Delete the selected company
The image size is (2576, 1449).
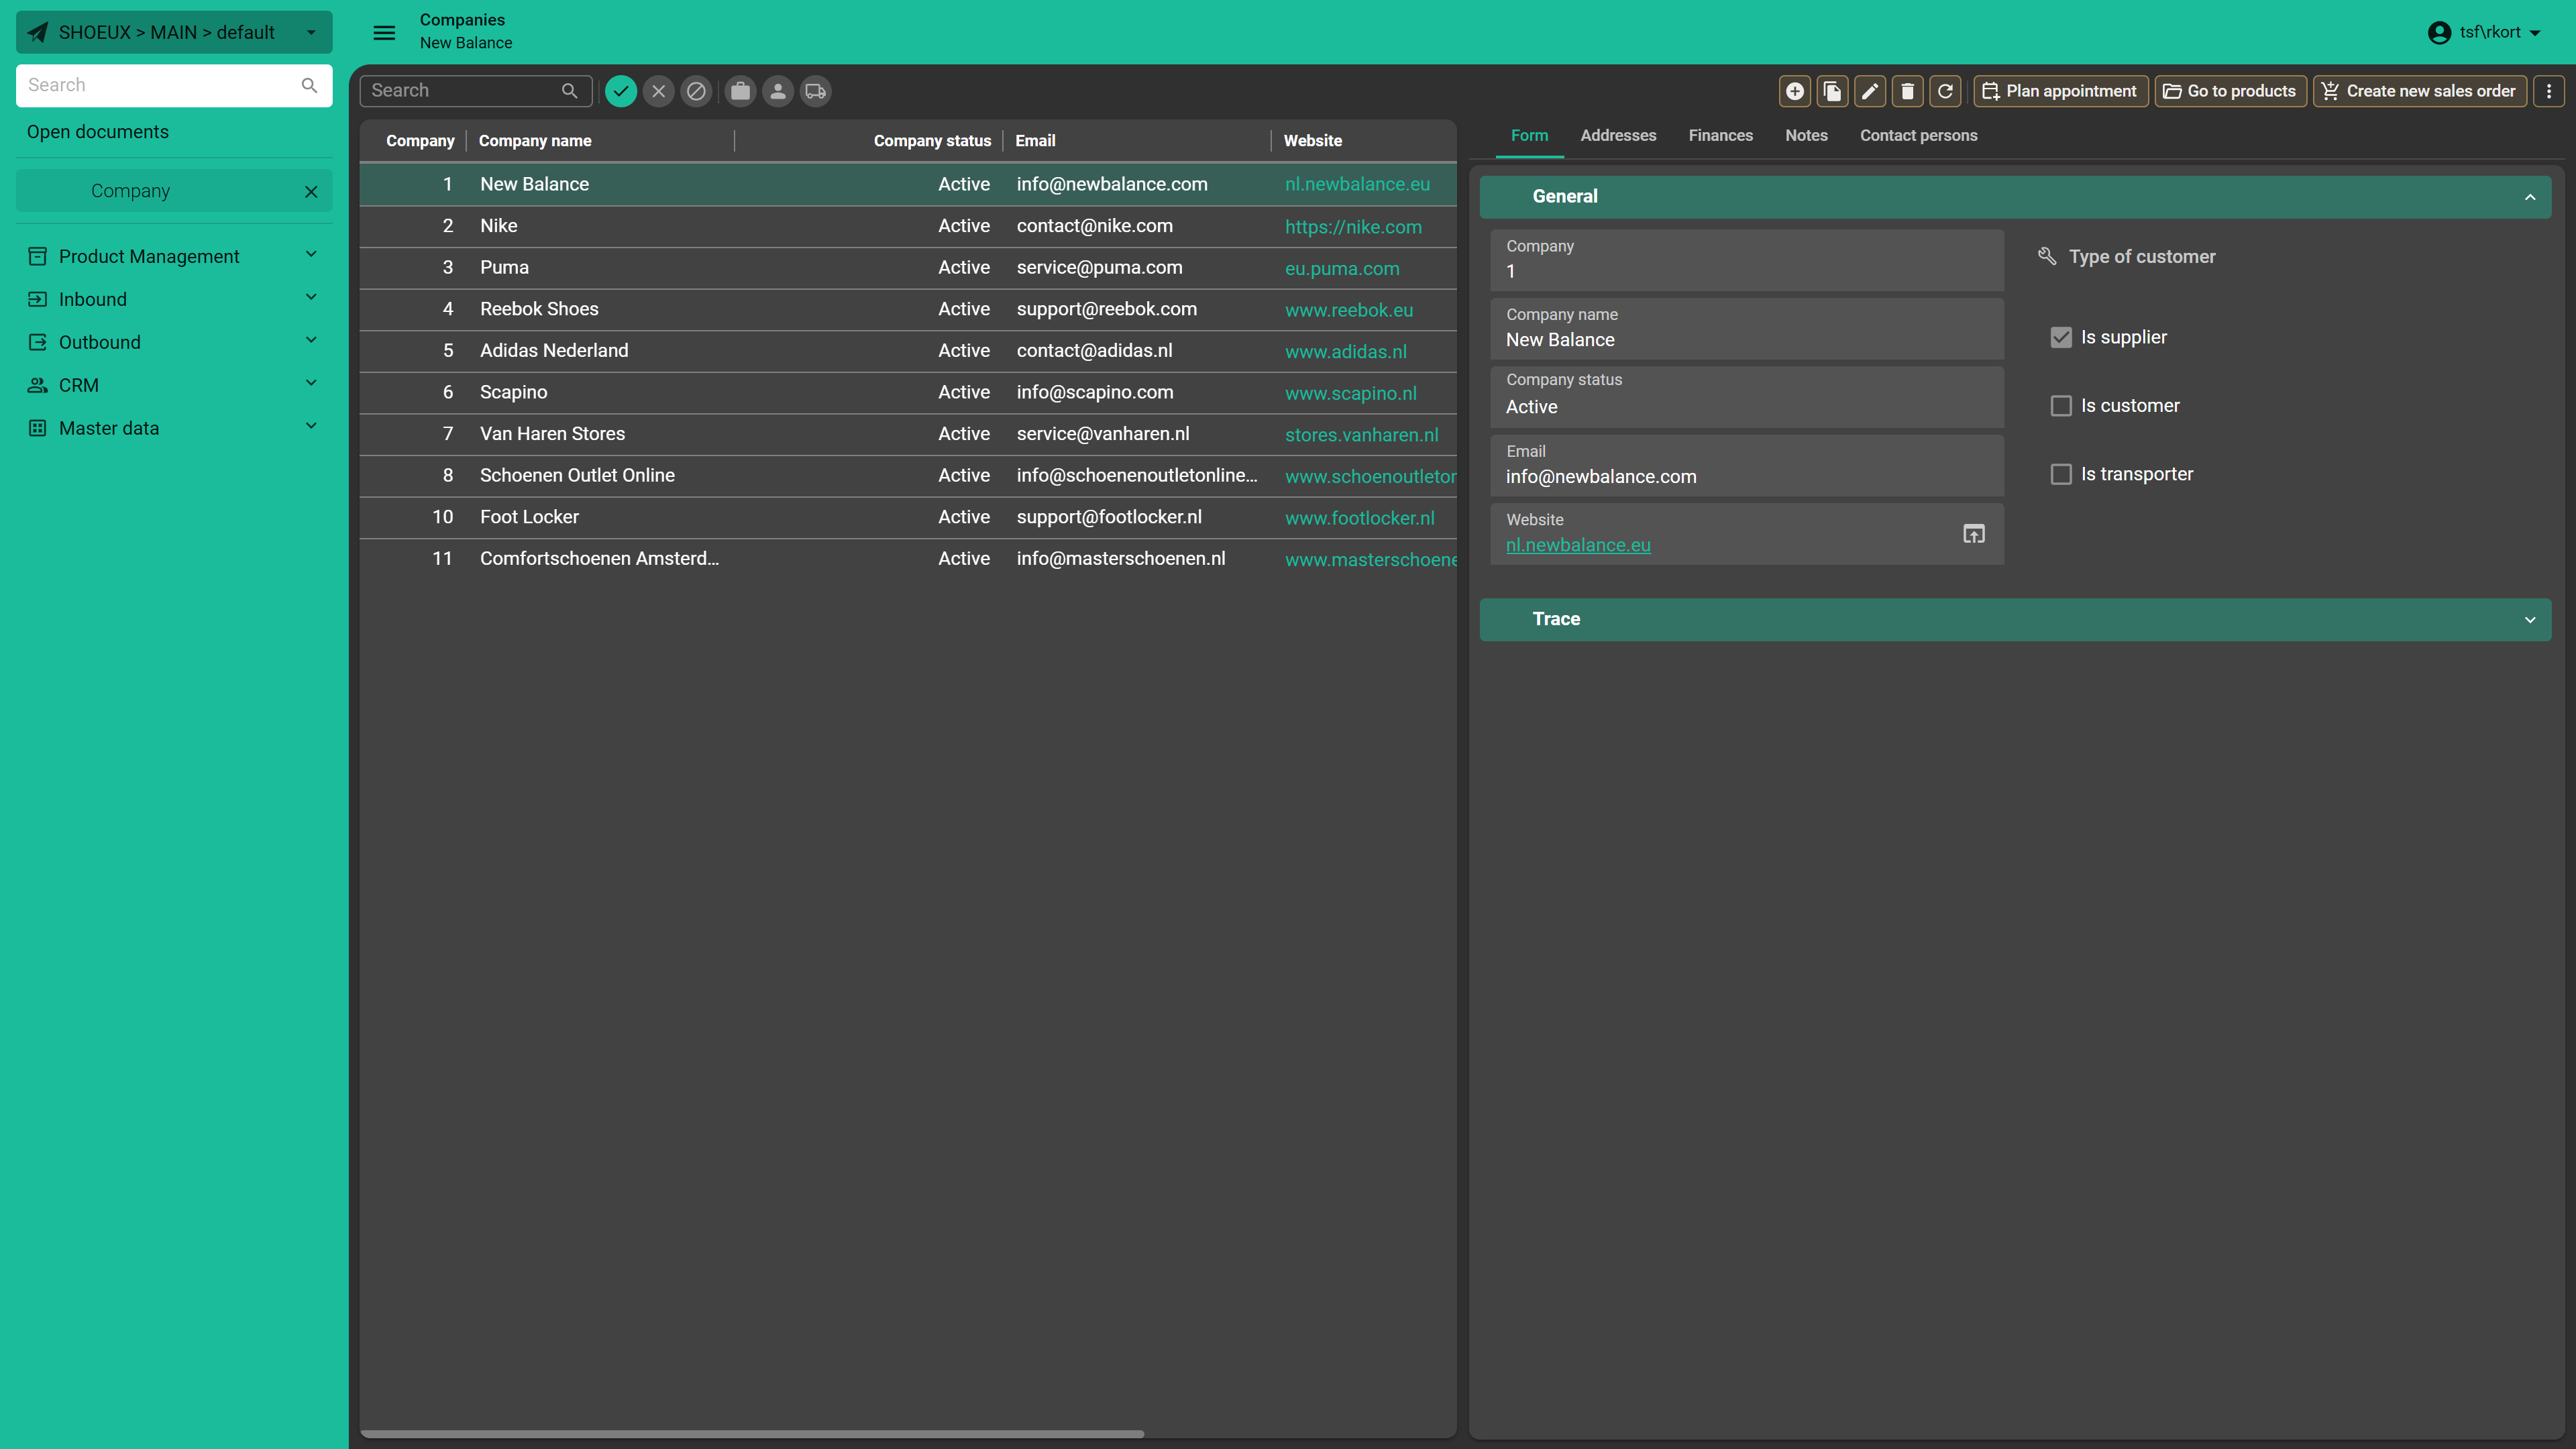coord(1907,91)
